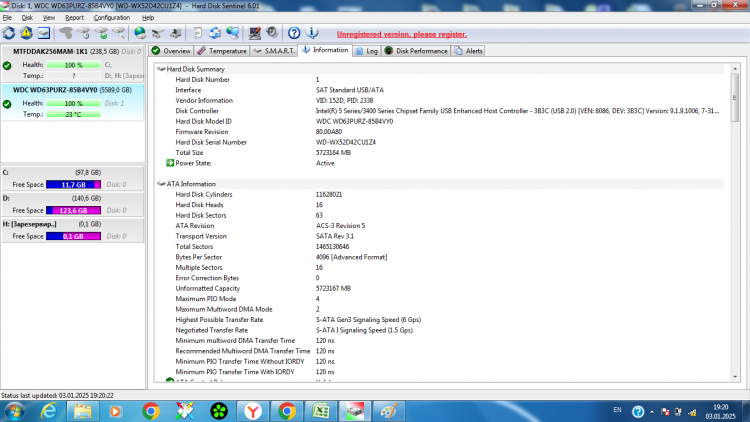Click the Firmware Revision value 80.00A80
The width and height of the screenshot is (750, 422).
pyautogui.click(x=329, y=132)
